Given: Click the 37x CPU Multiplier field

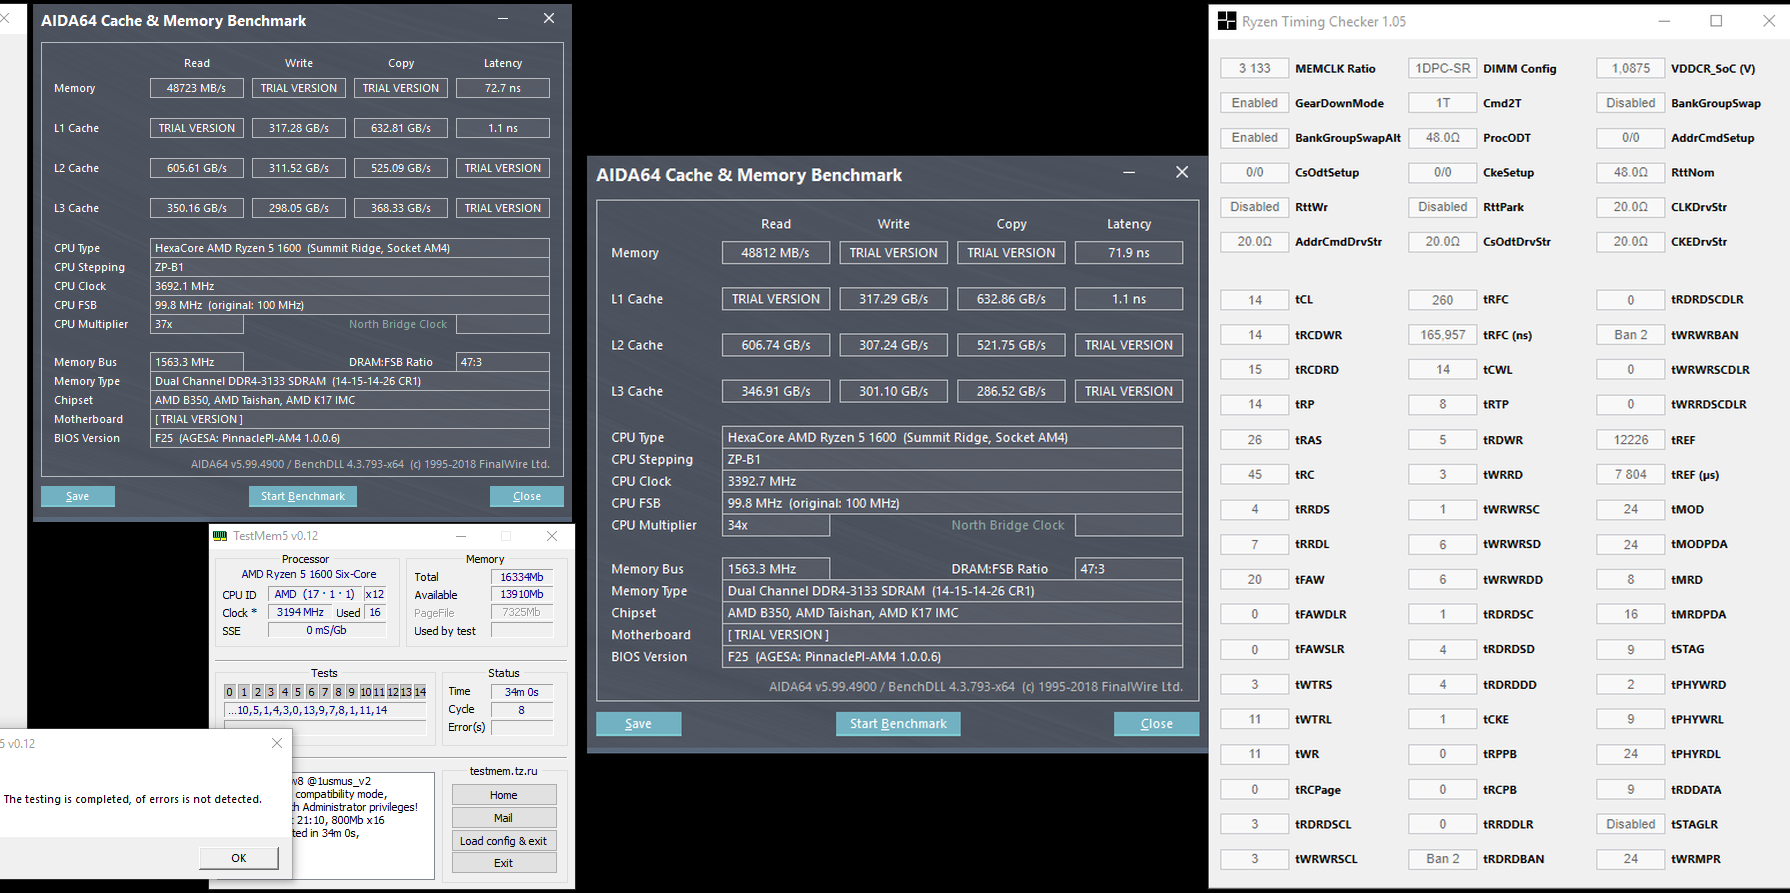Looking at the screenshot, I should (x=196, y=324).
